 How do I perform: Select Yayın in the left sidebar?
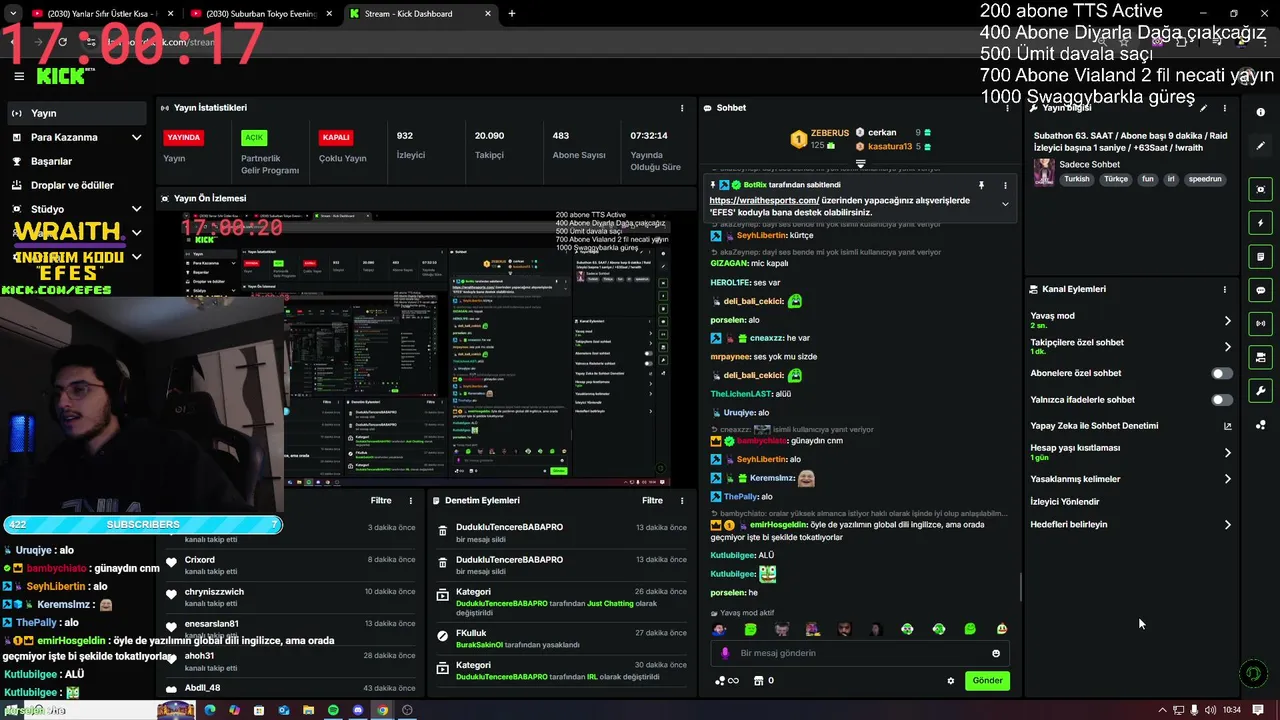point(76,113)
